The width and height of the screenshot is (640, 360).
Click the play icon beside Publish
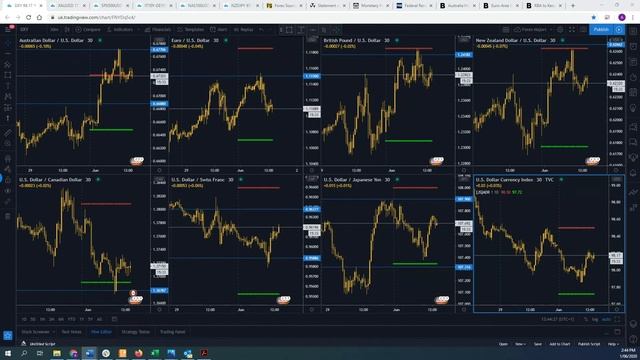(x=619, y=29)
